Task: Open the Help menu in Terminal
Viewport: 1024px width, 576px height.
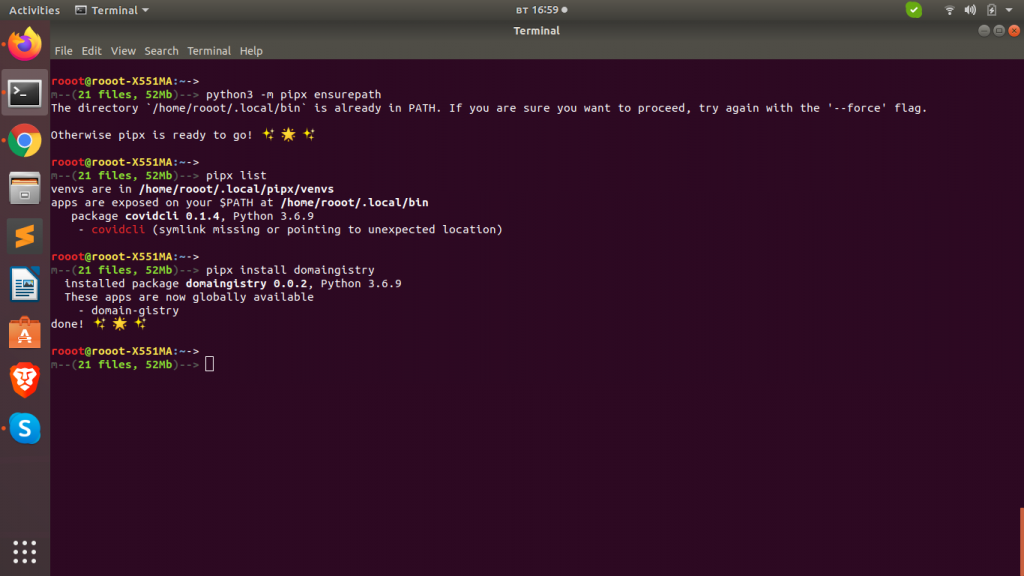Action: (251, 50)
